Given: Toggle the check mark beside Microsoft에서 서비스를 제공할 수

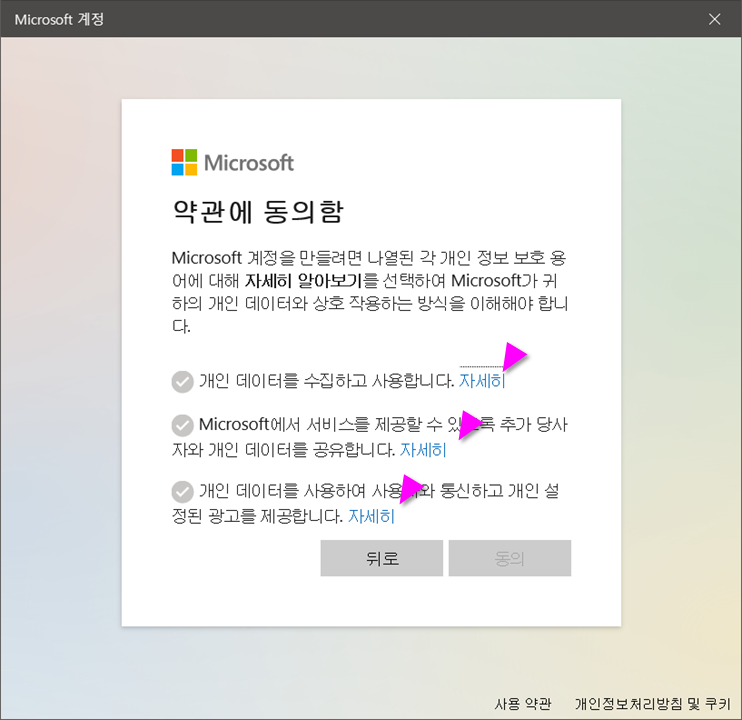Looking at the screenshot, I should coord(182,425).
